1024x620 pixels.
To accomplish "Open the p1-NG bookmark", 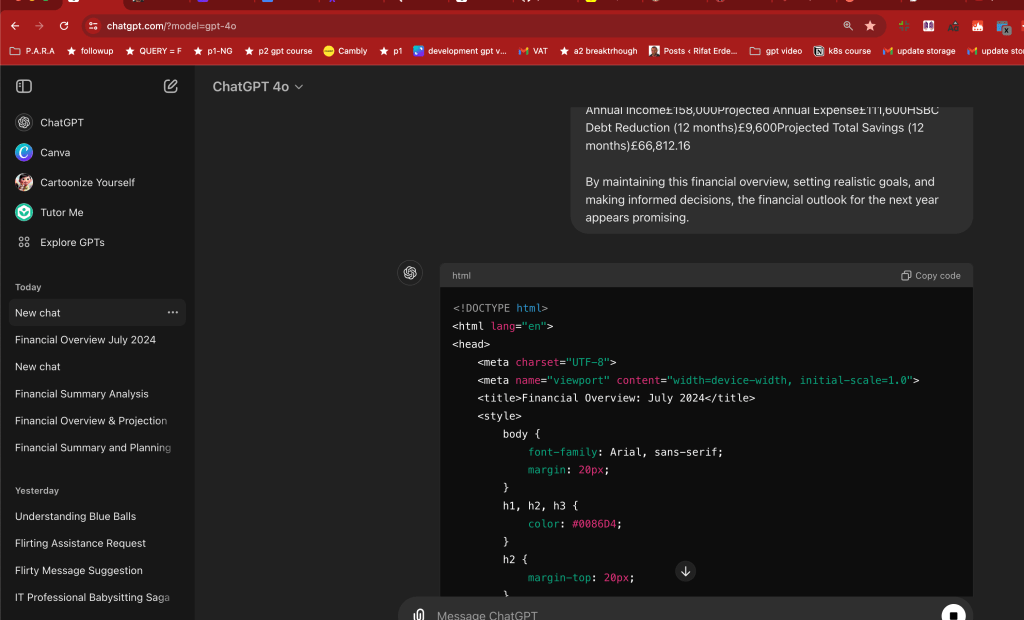I will [213, 51].
